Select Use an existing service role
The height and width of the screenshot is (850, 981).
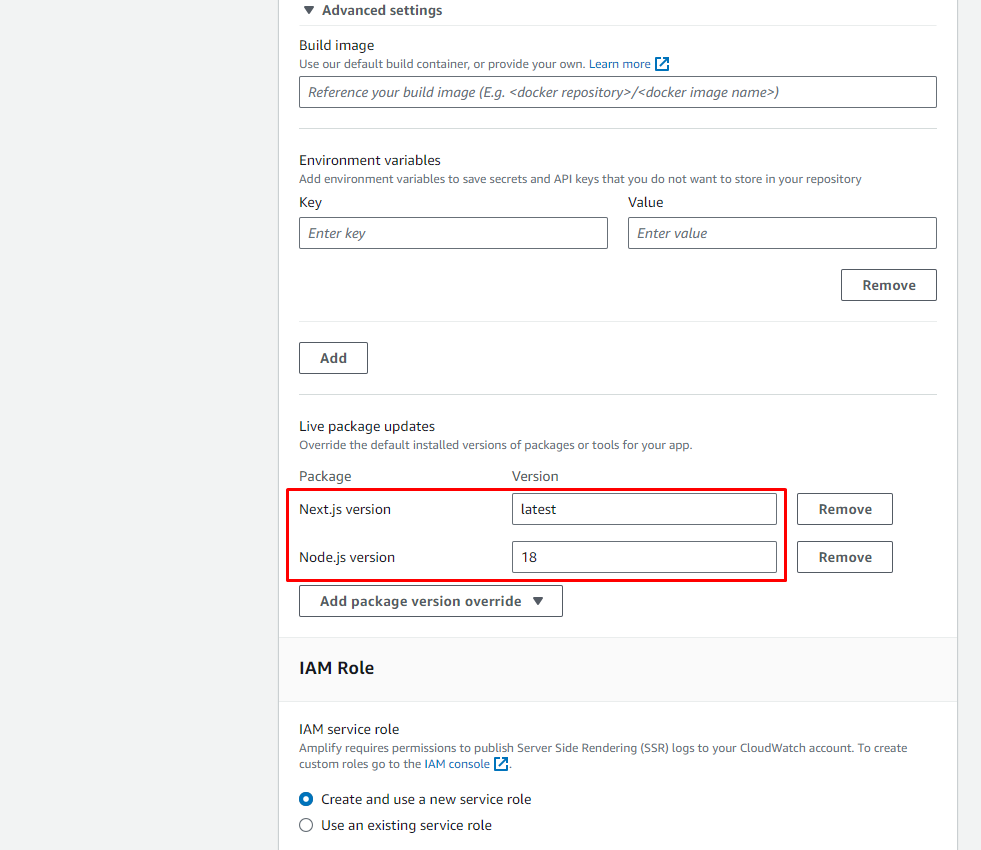point(307,825)
